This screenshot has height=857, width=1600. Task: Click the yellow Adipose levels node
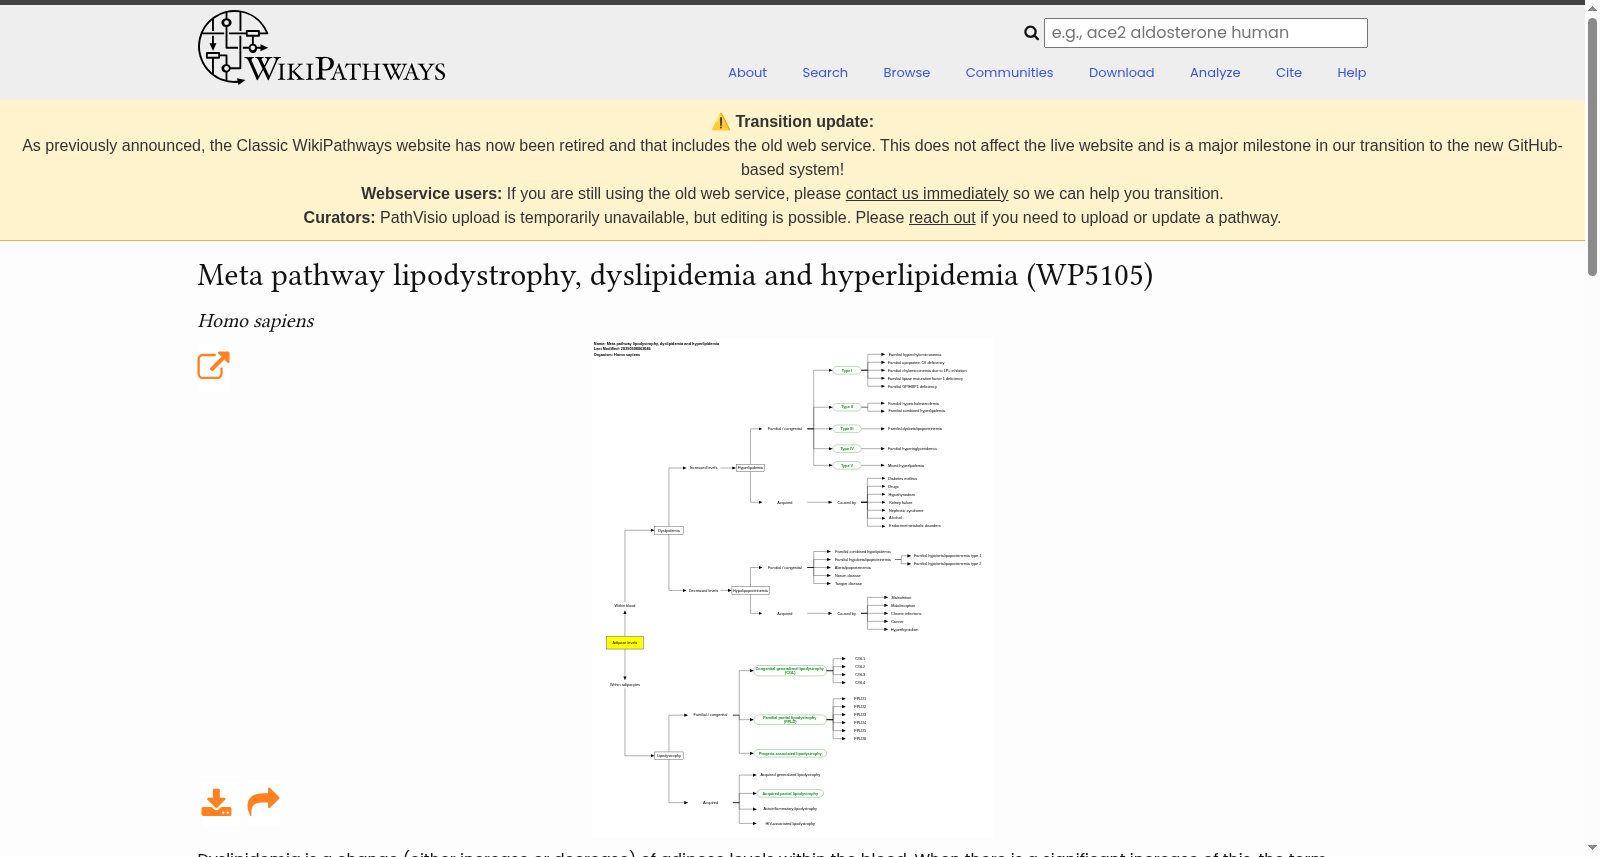point(625,643)
